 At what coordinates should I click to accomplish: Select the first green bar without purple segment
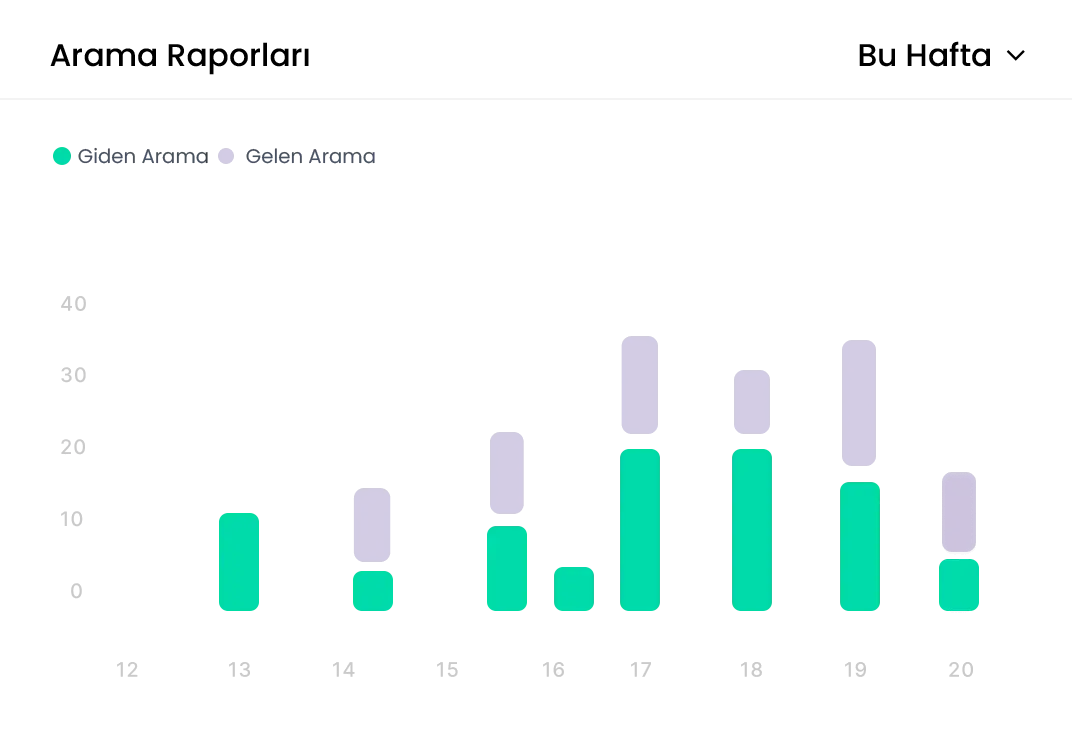pyautogui.click(x=239, y=562)
